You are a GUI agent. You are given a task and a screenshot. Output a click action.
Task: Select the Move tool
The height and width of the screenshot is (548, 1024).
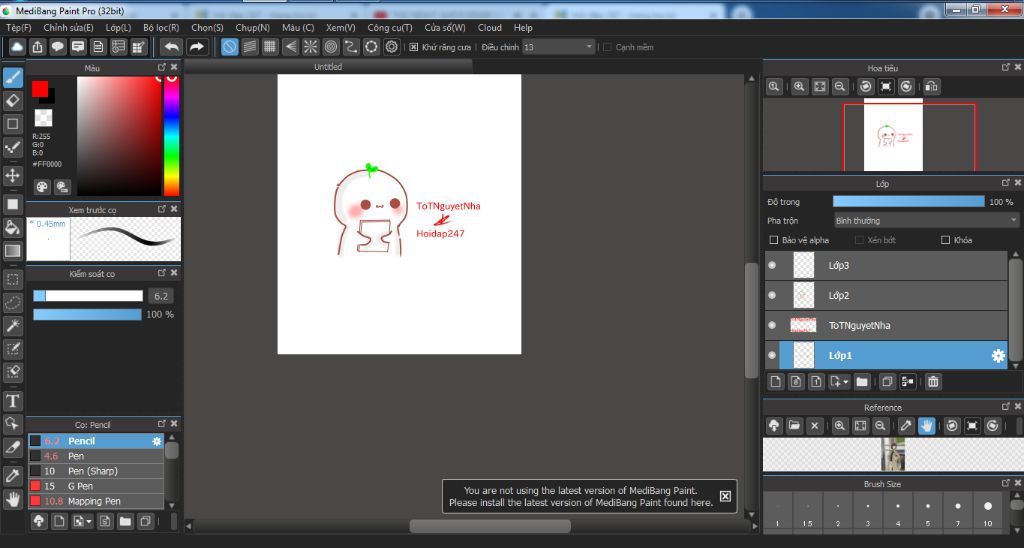point(12,175)
